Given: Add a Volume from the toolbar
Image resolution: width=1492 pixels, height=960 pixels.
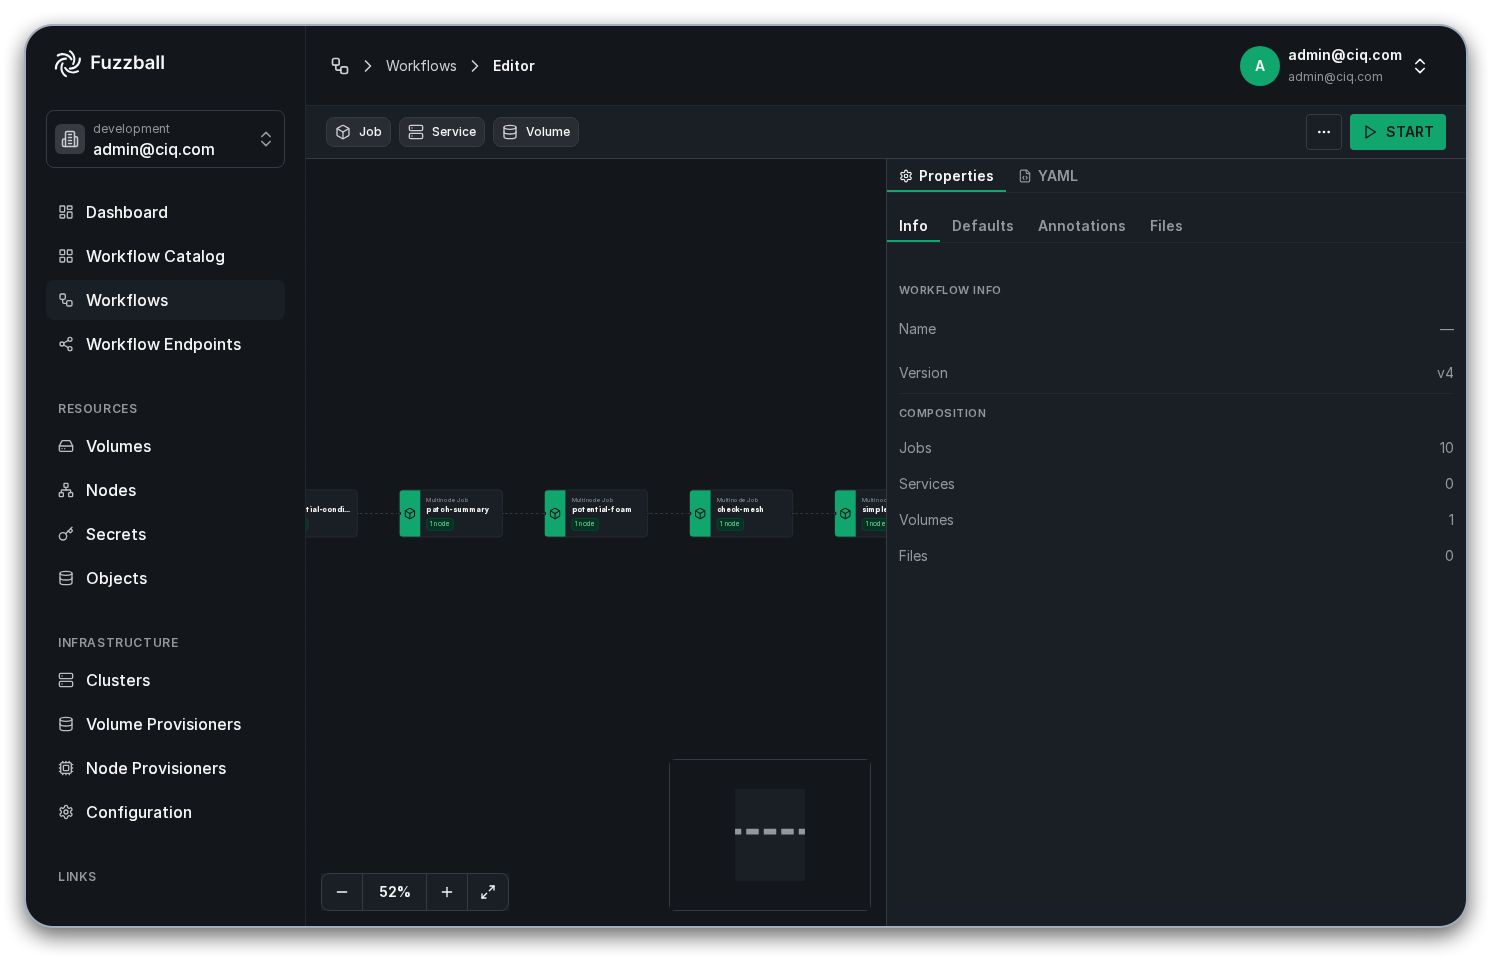Looking at the screenshot, I should point(536,132).
